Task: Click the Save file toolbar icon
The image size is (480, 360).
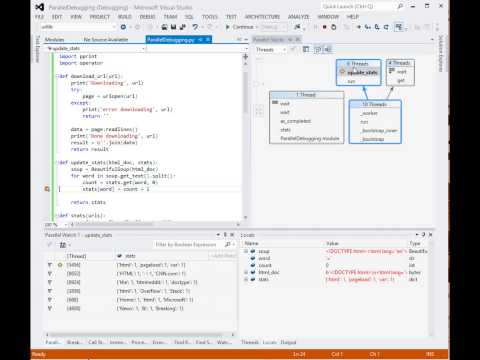Action: point(173,27)
